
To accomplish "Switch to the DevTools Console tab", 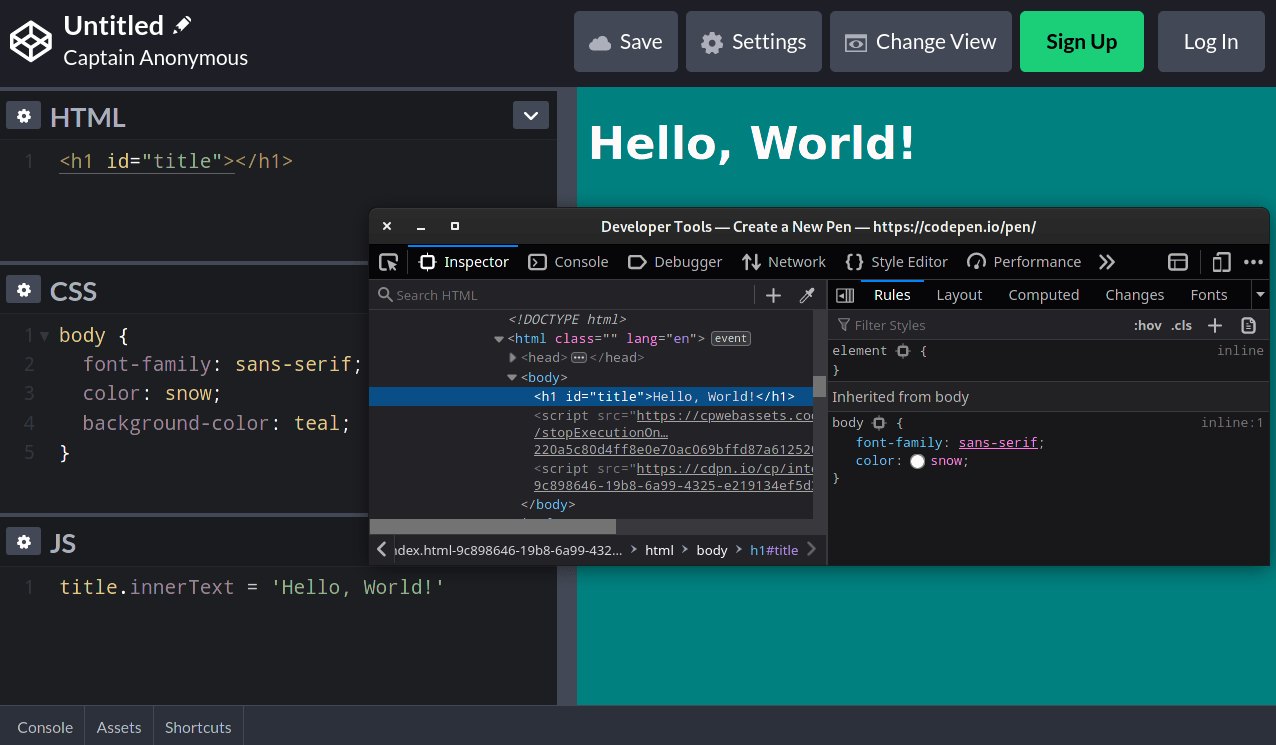I will pyautogui.click(x=567, y=261).
